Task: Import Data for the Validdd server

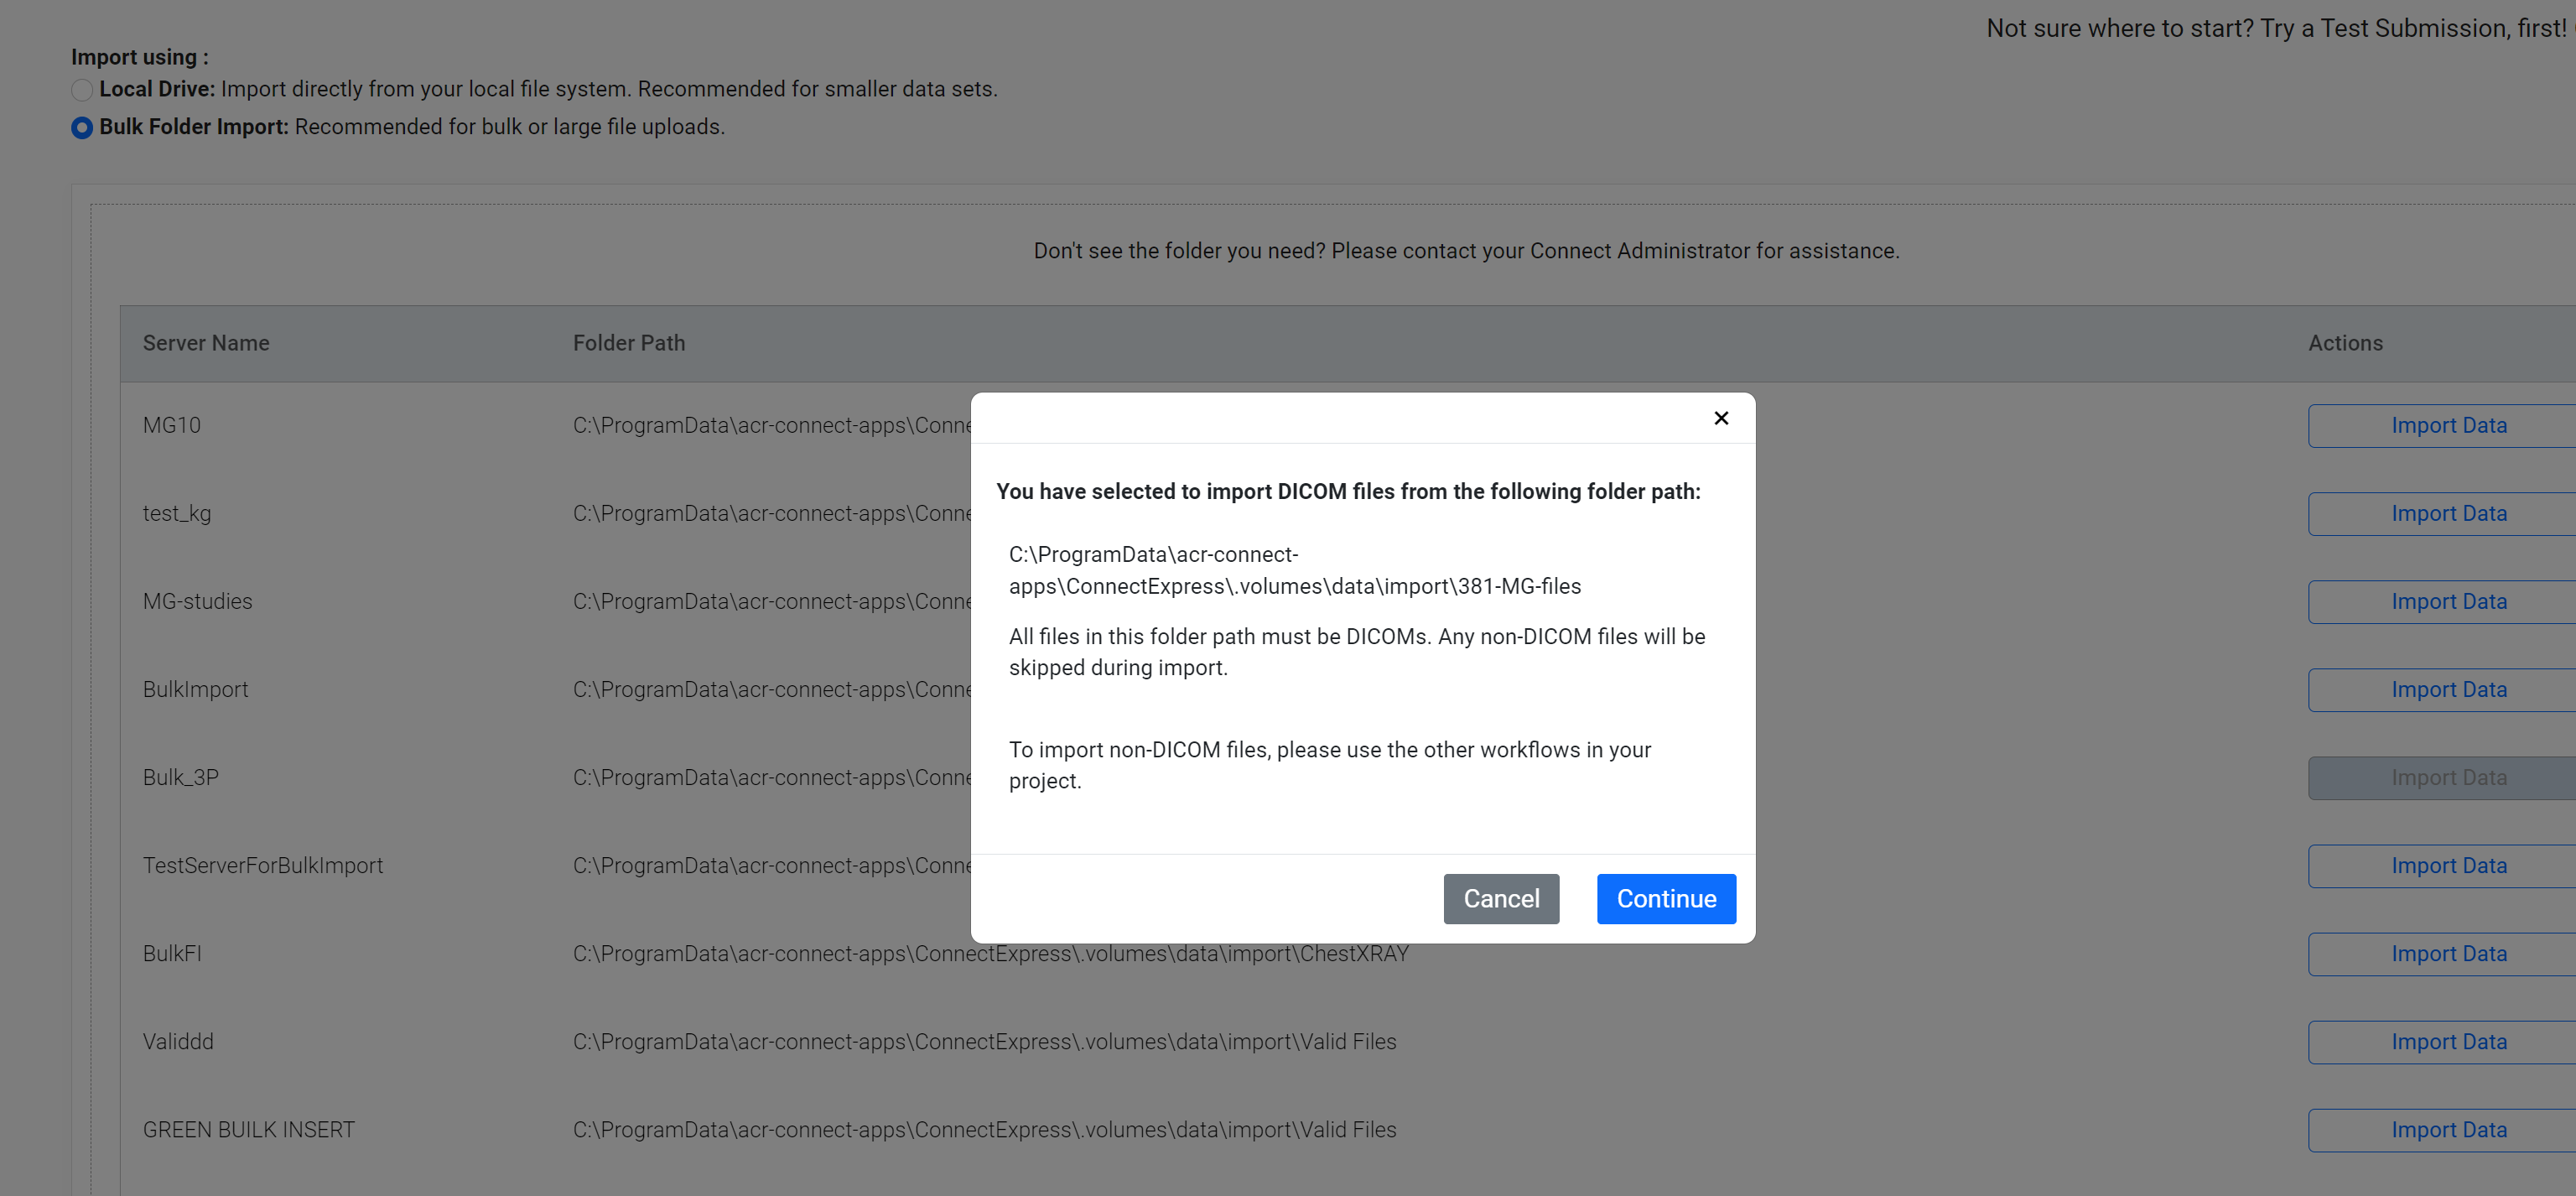Action: point(2447,1041)
